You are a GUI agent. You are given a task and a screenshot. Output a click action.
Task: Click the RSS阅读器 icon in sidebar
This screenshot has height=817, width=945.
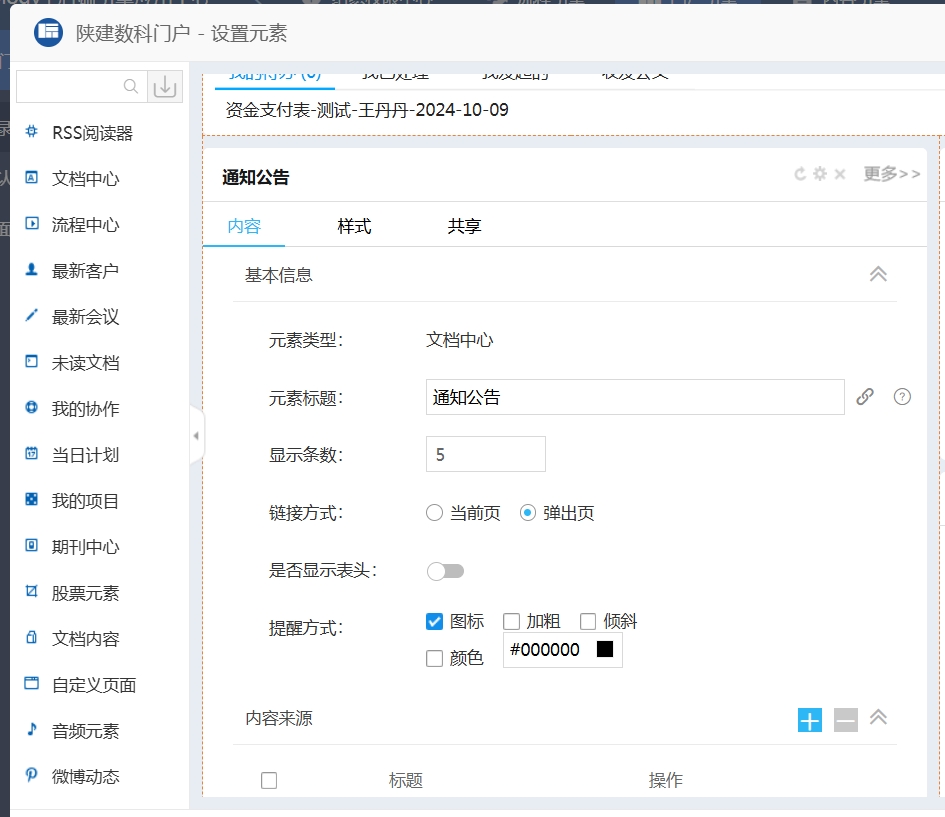pos(32,132)
